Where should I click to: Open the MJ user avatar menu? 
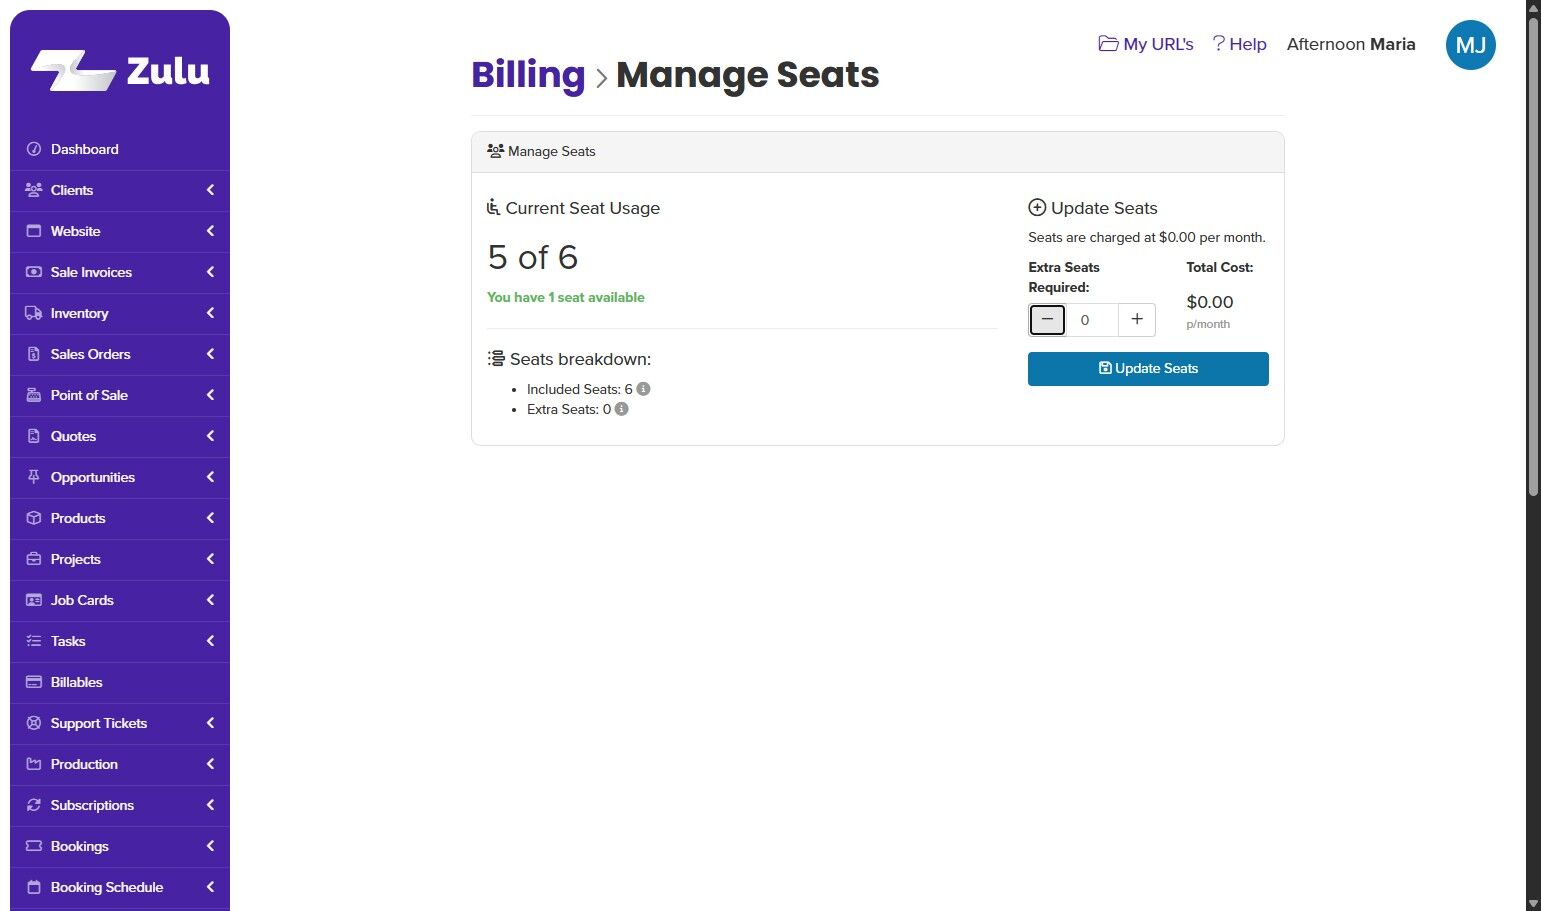(x=1470, y=45)
